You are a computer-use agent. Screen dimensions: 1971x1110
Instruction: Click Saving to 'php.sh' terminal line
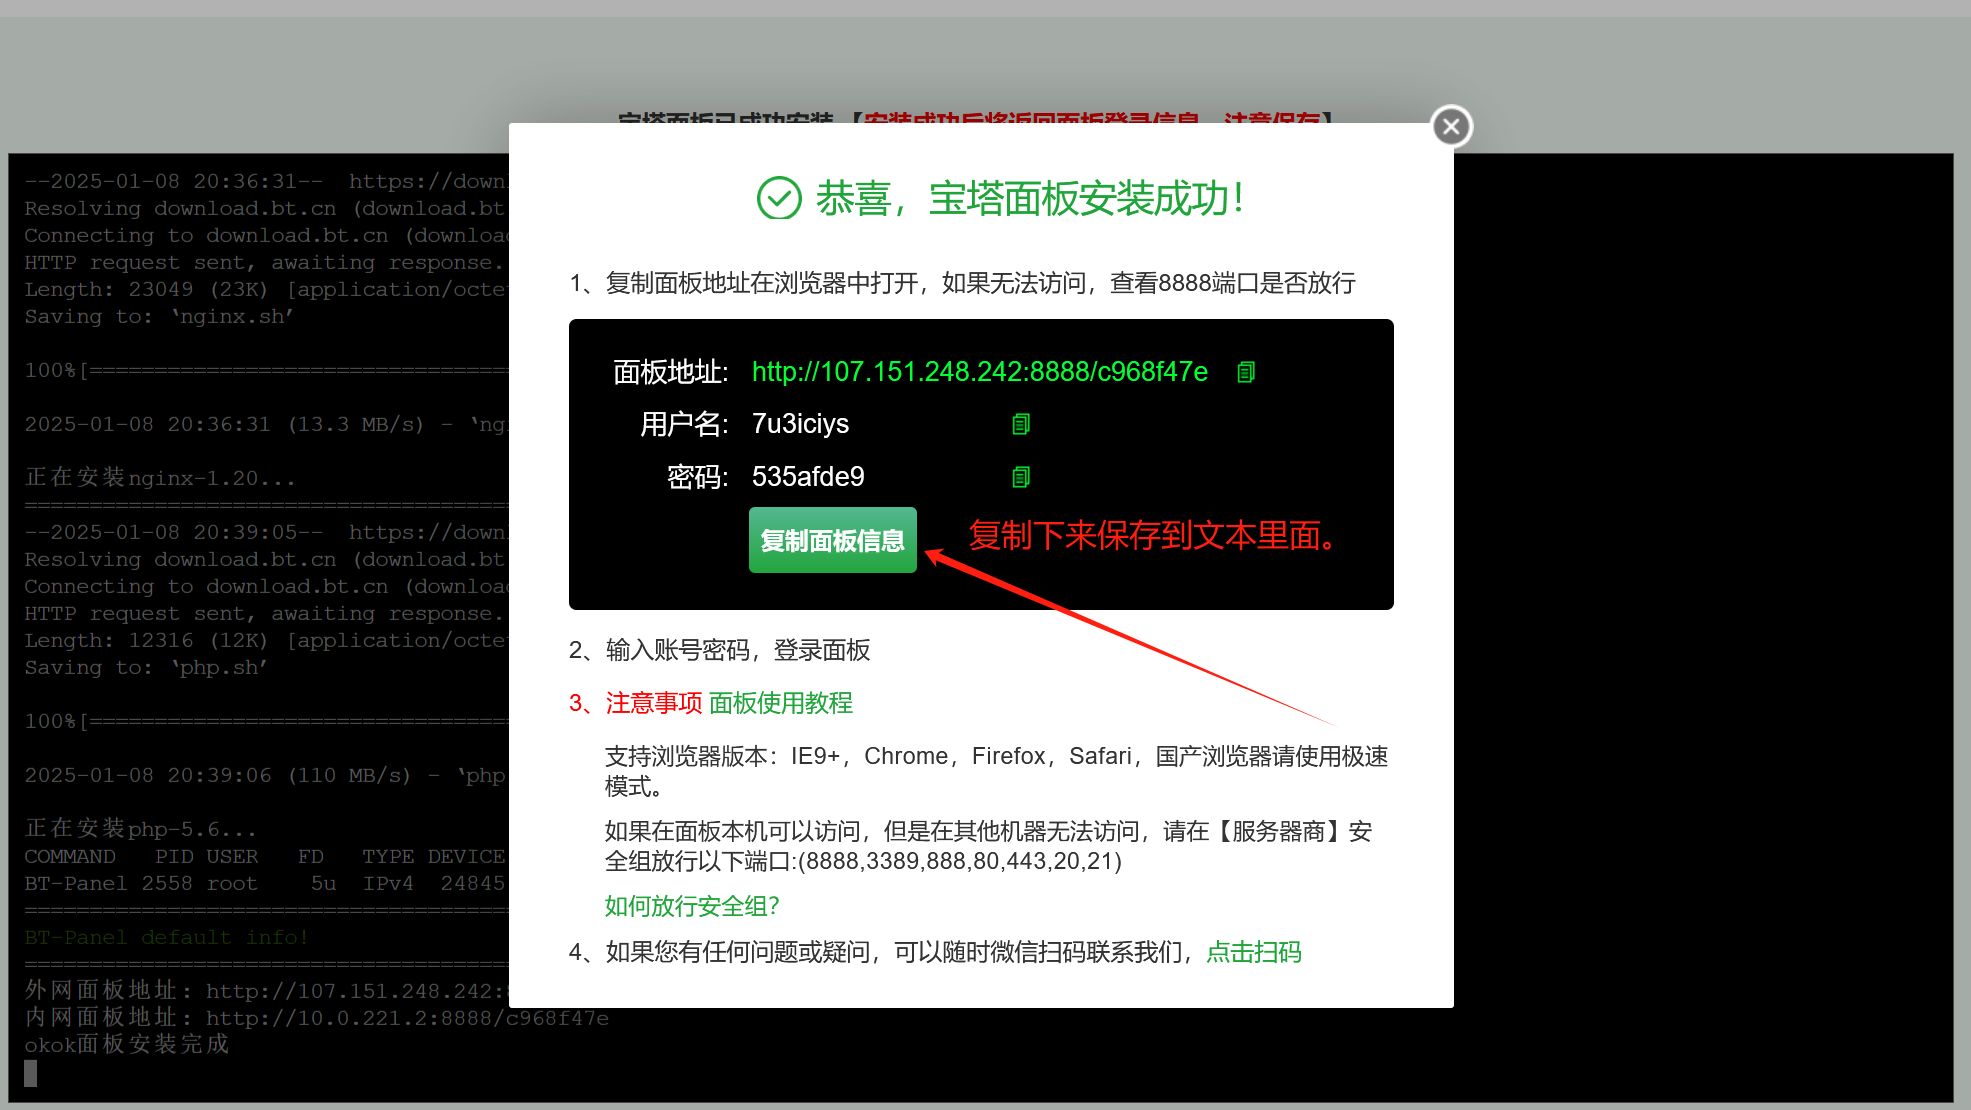[x=146, y=667]
